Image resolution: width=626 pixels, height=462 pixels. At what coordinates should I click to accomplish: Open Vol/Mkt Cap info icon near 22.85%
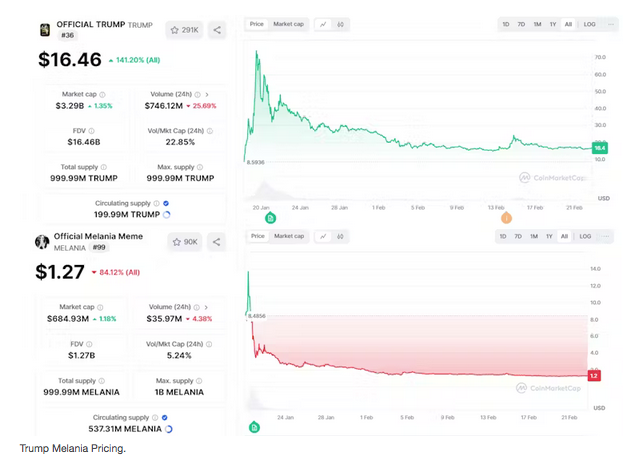[x=210, y=131]
